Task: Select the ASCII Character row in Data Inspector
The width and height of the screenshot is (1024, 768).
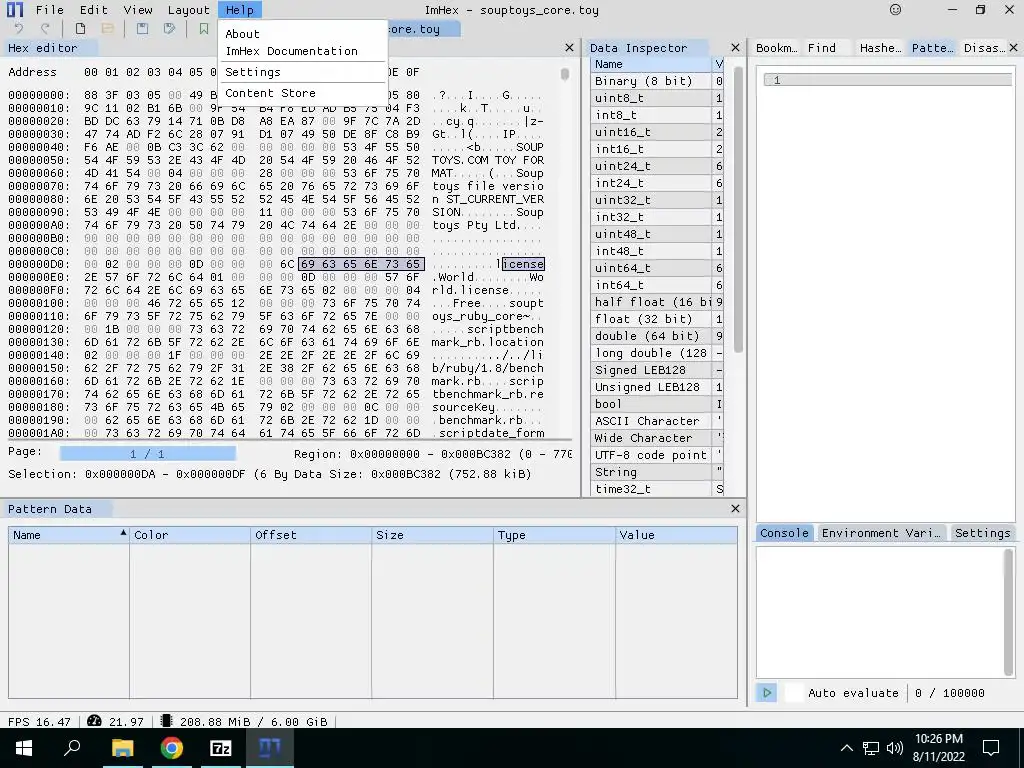Action: click(x=656, y=421)
